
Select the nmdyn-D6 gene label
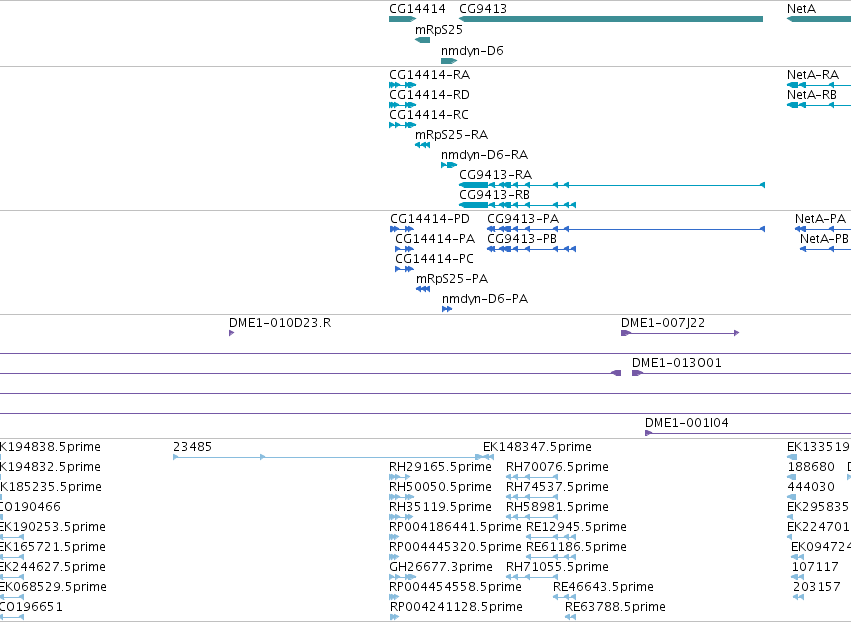tap(472, 50)
